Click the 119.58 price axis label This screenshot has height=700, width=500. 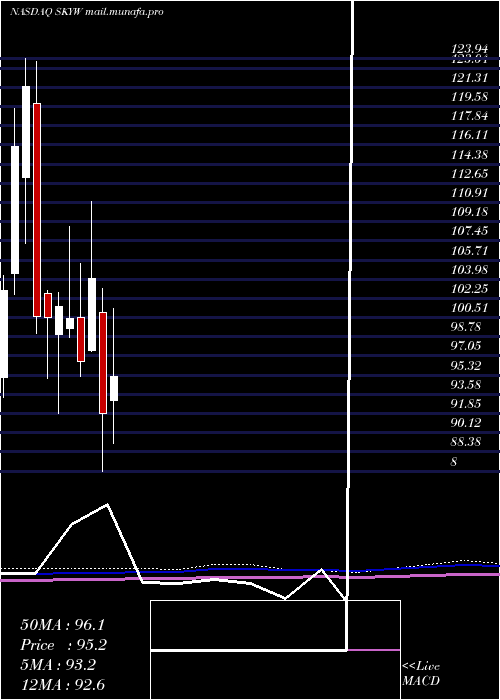coord(469,97)
